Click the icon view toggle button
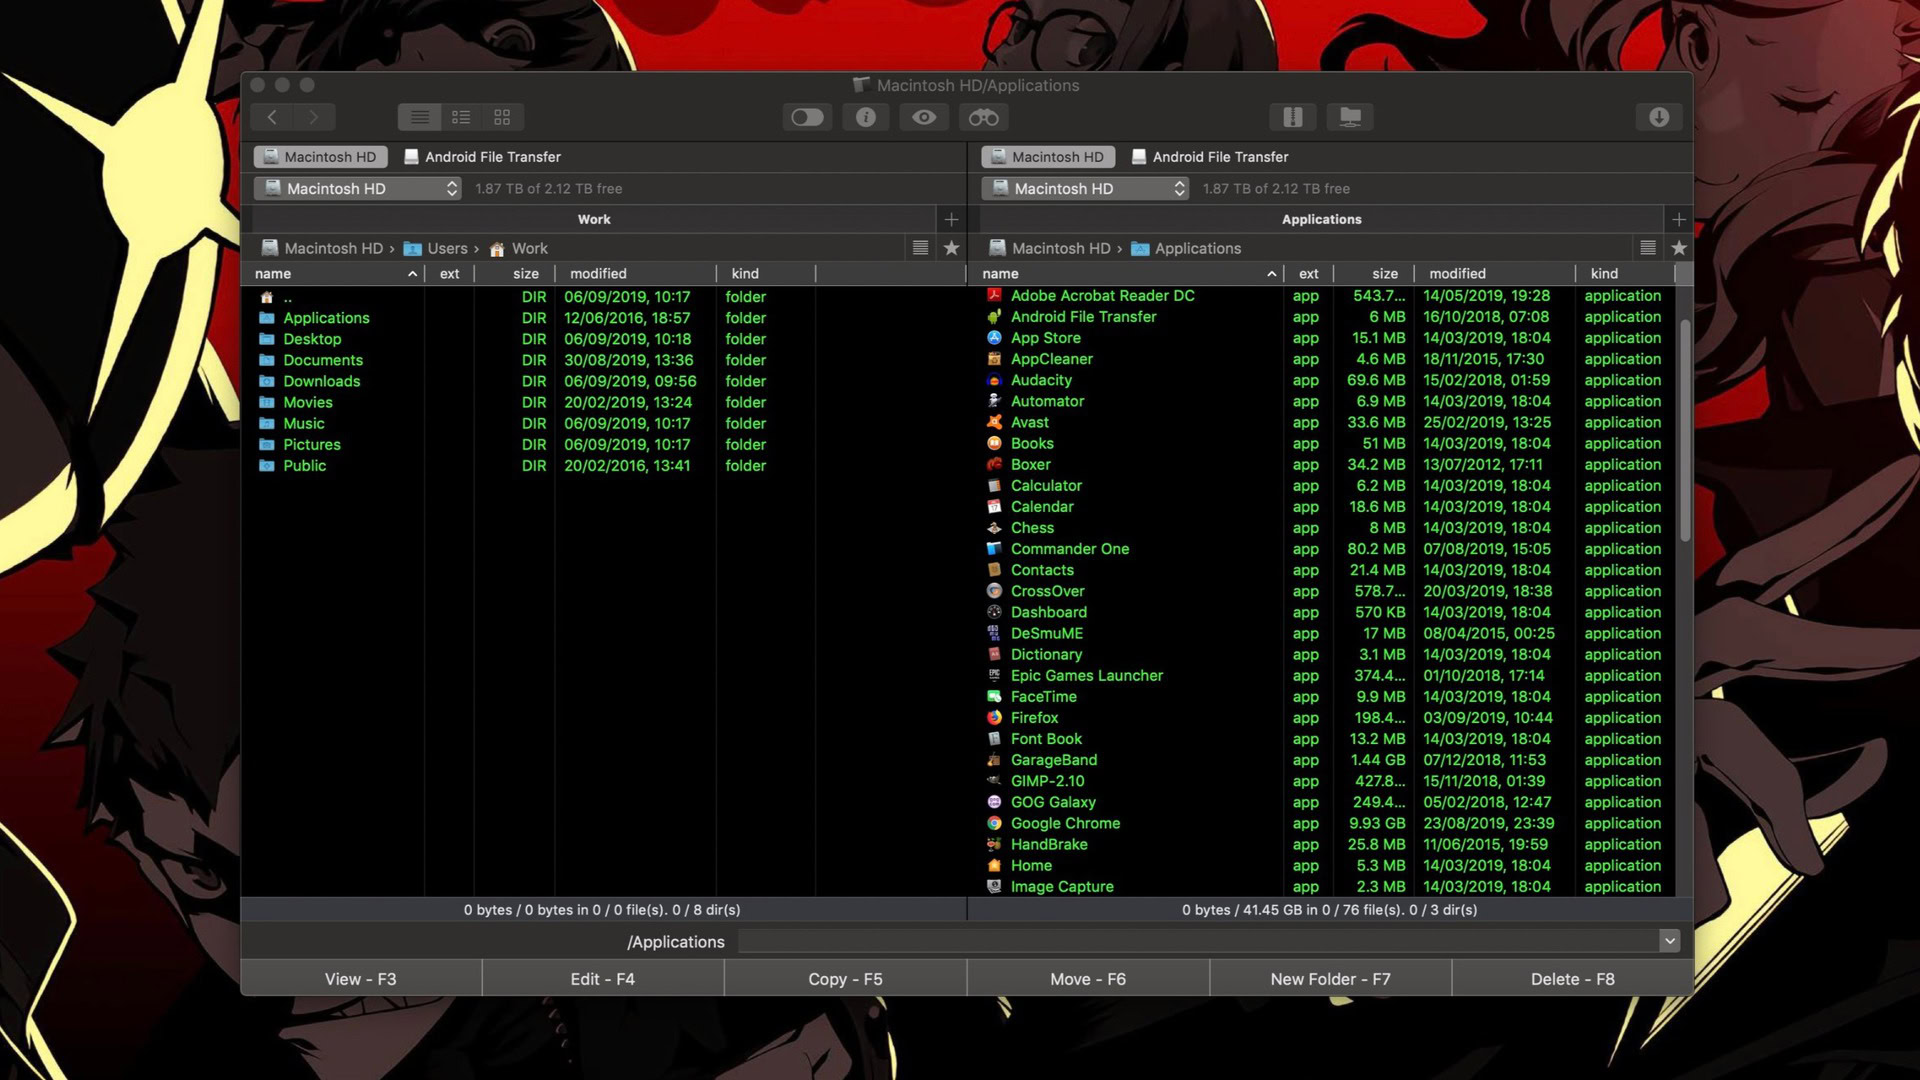 (502, 117)
